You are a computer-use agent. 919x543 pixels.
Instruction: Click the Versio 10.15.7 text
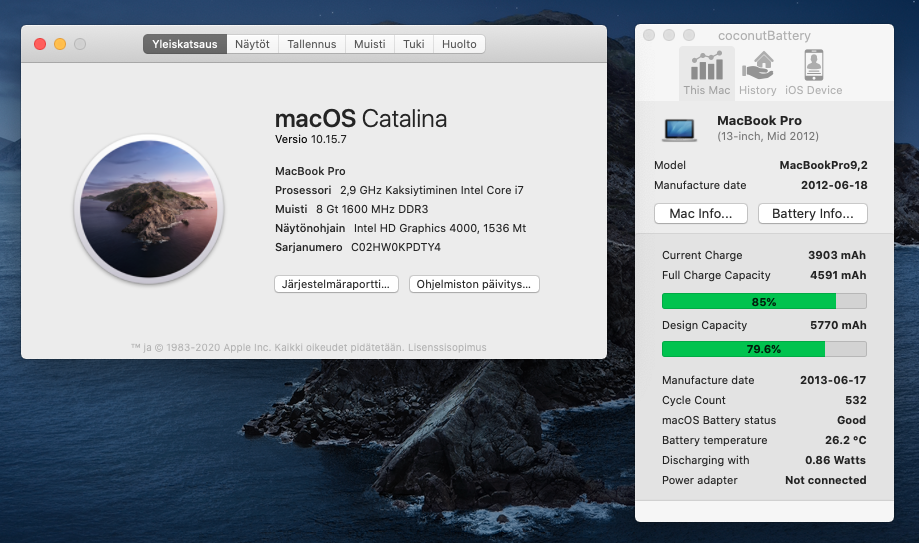[x=311, y=139]
